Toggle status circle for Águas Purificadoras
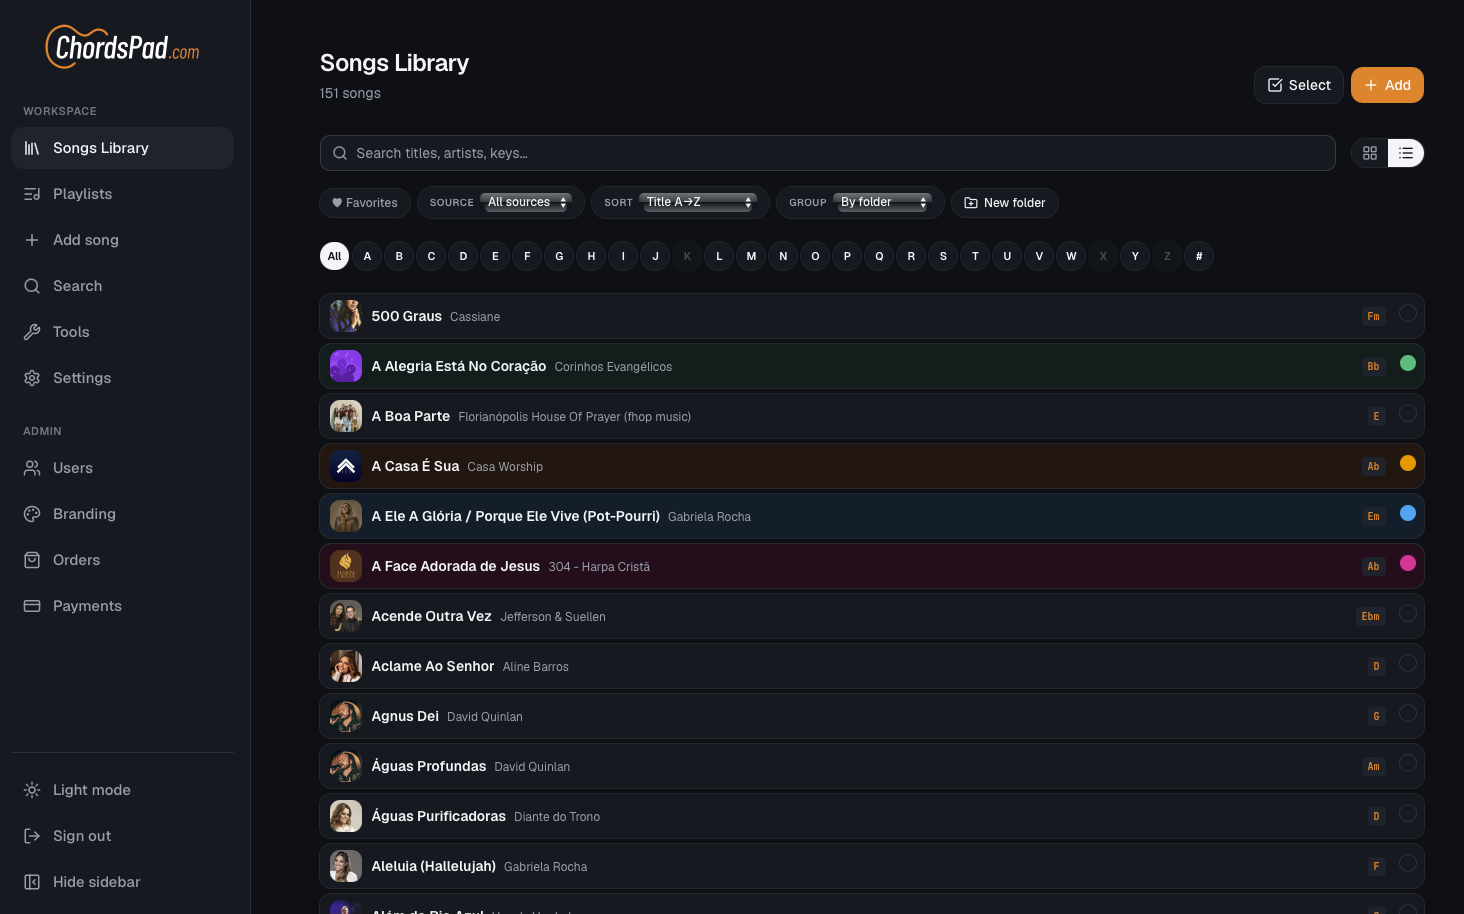Screen dimensions: 1464x914 (x=1408, y=813)
